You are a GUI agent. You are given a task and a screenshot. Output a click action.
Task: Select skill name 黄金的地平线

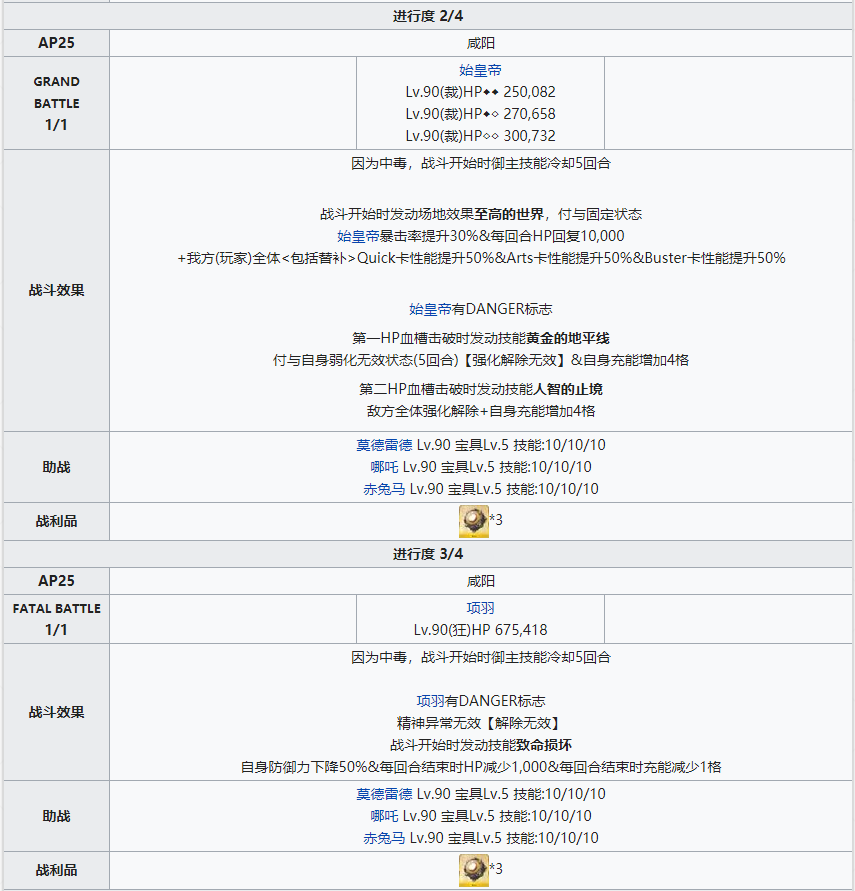[568, 339]
